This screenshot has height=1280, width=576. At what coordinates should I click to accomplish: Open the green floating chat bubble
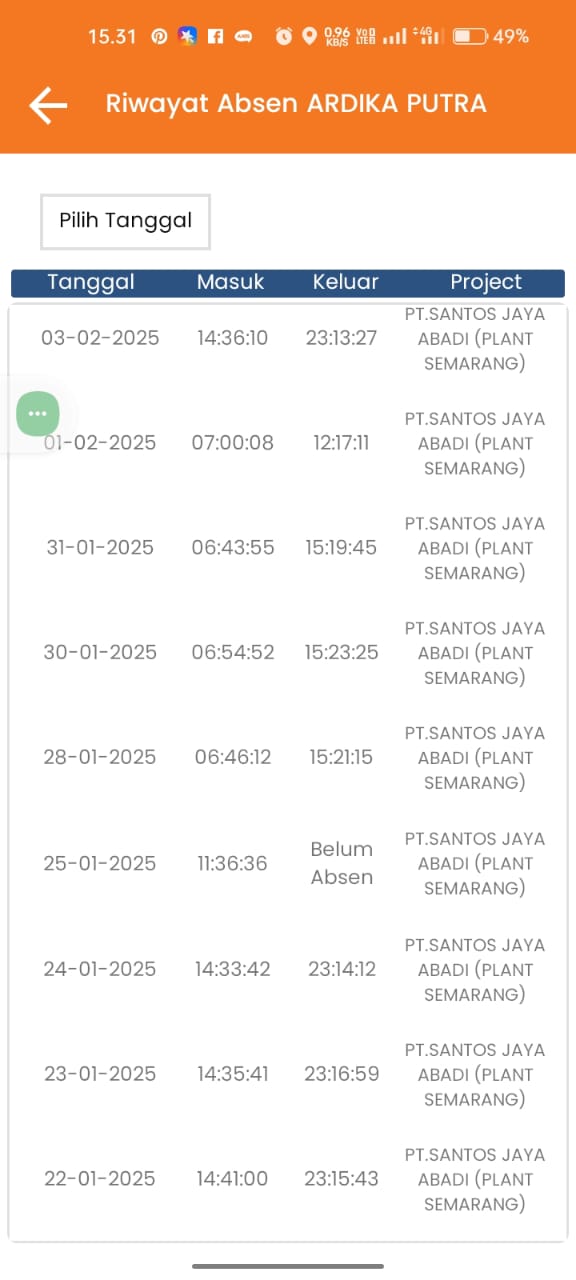(x=38, y=413)
